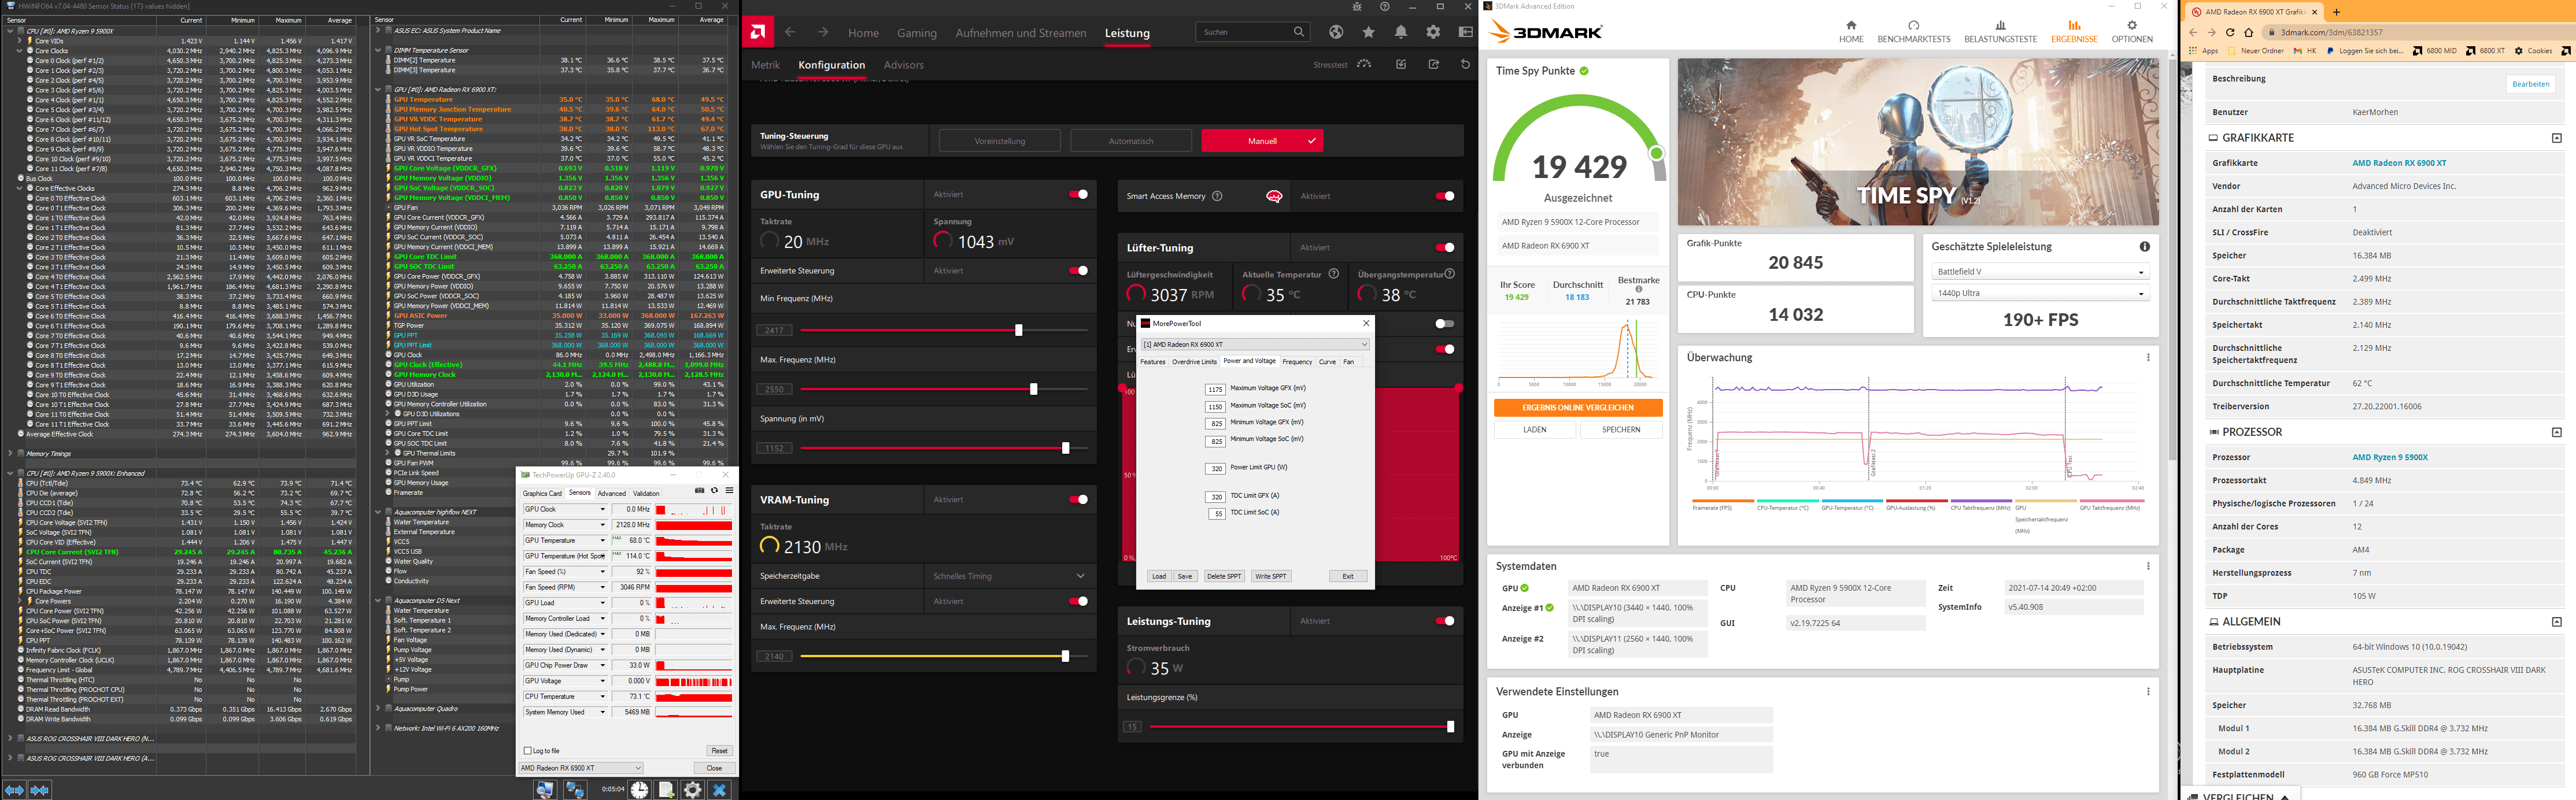Viewport: 2576px width, 800px height.
Task: Go back in Radeon Software navigation
Action: 789,32
